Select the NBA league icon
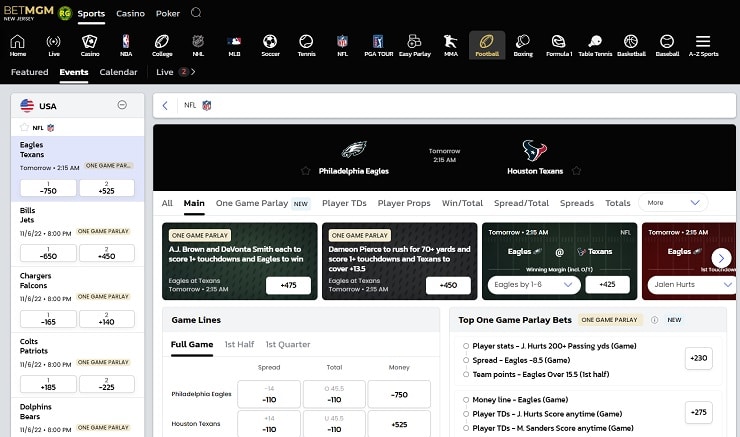740x437 pixels. (x=126, y=45)
